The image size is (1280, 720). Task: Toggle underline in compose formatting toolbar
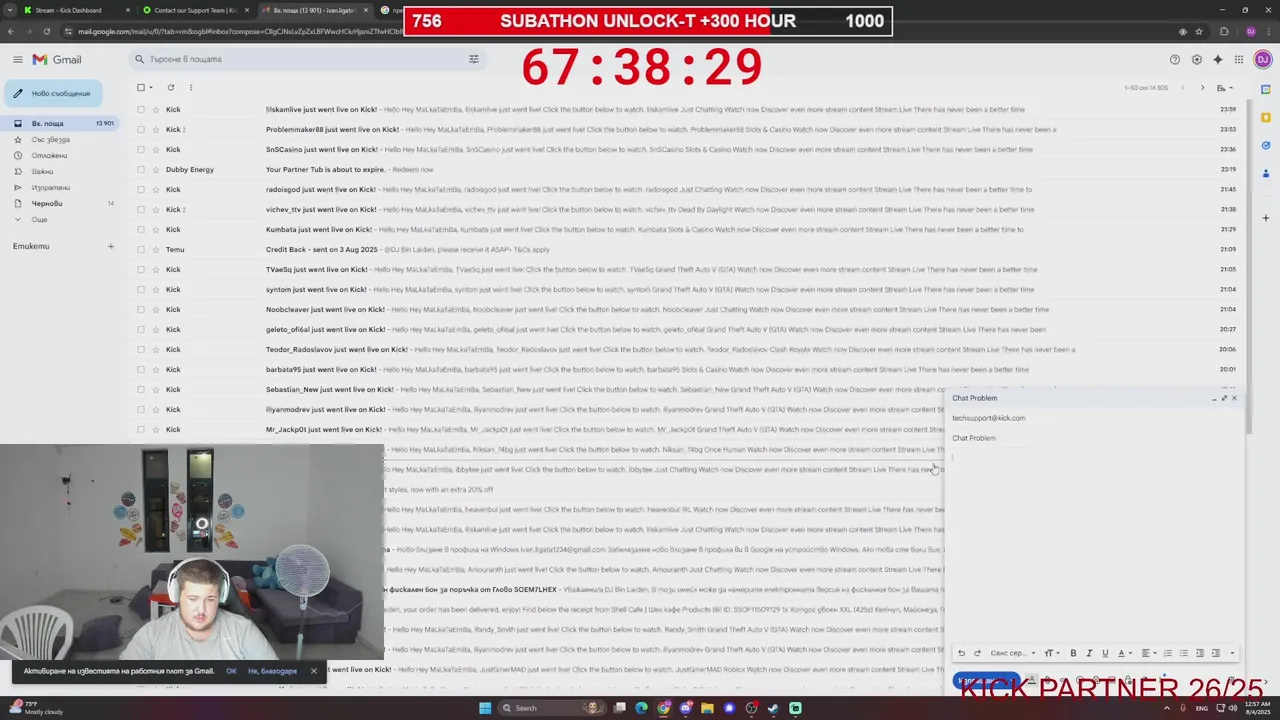1105,653
